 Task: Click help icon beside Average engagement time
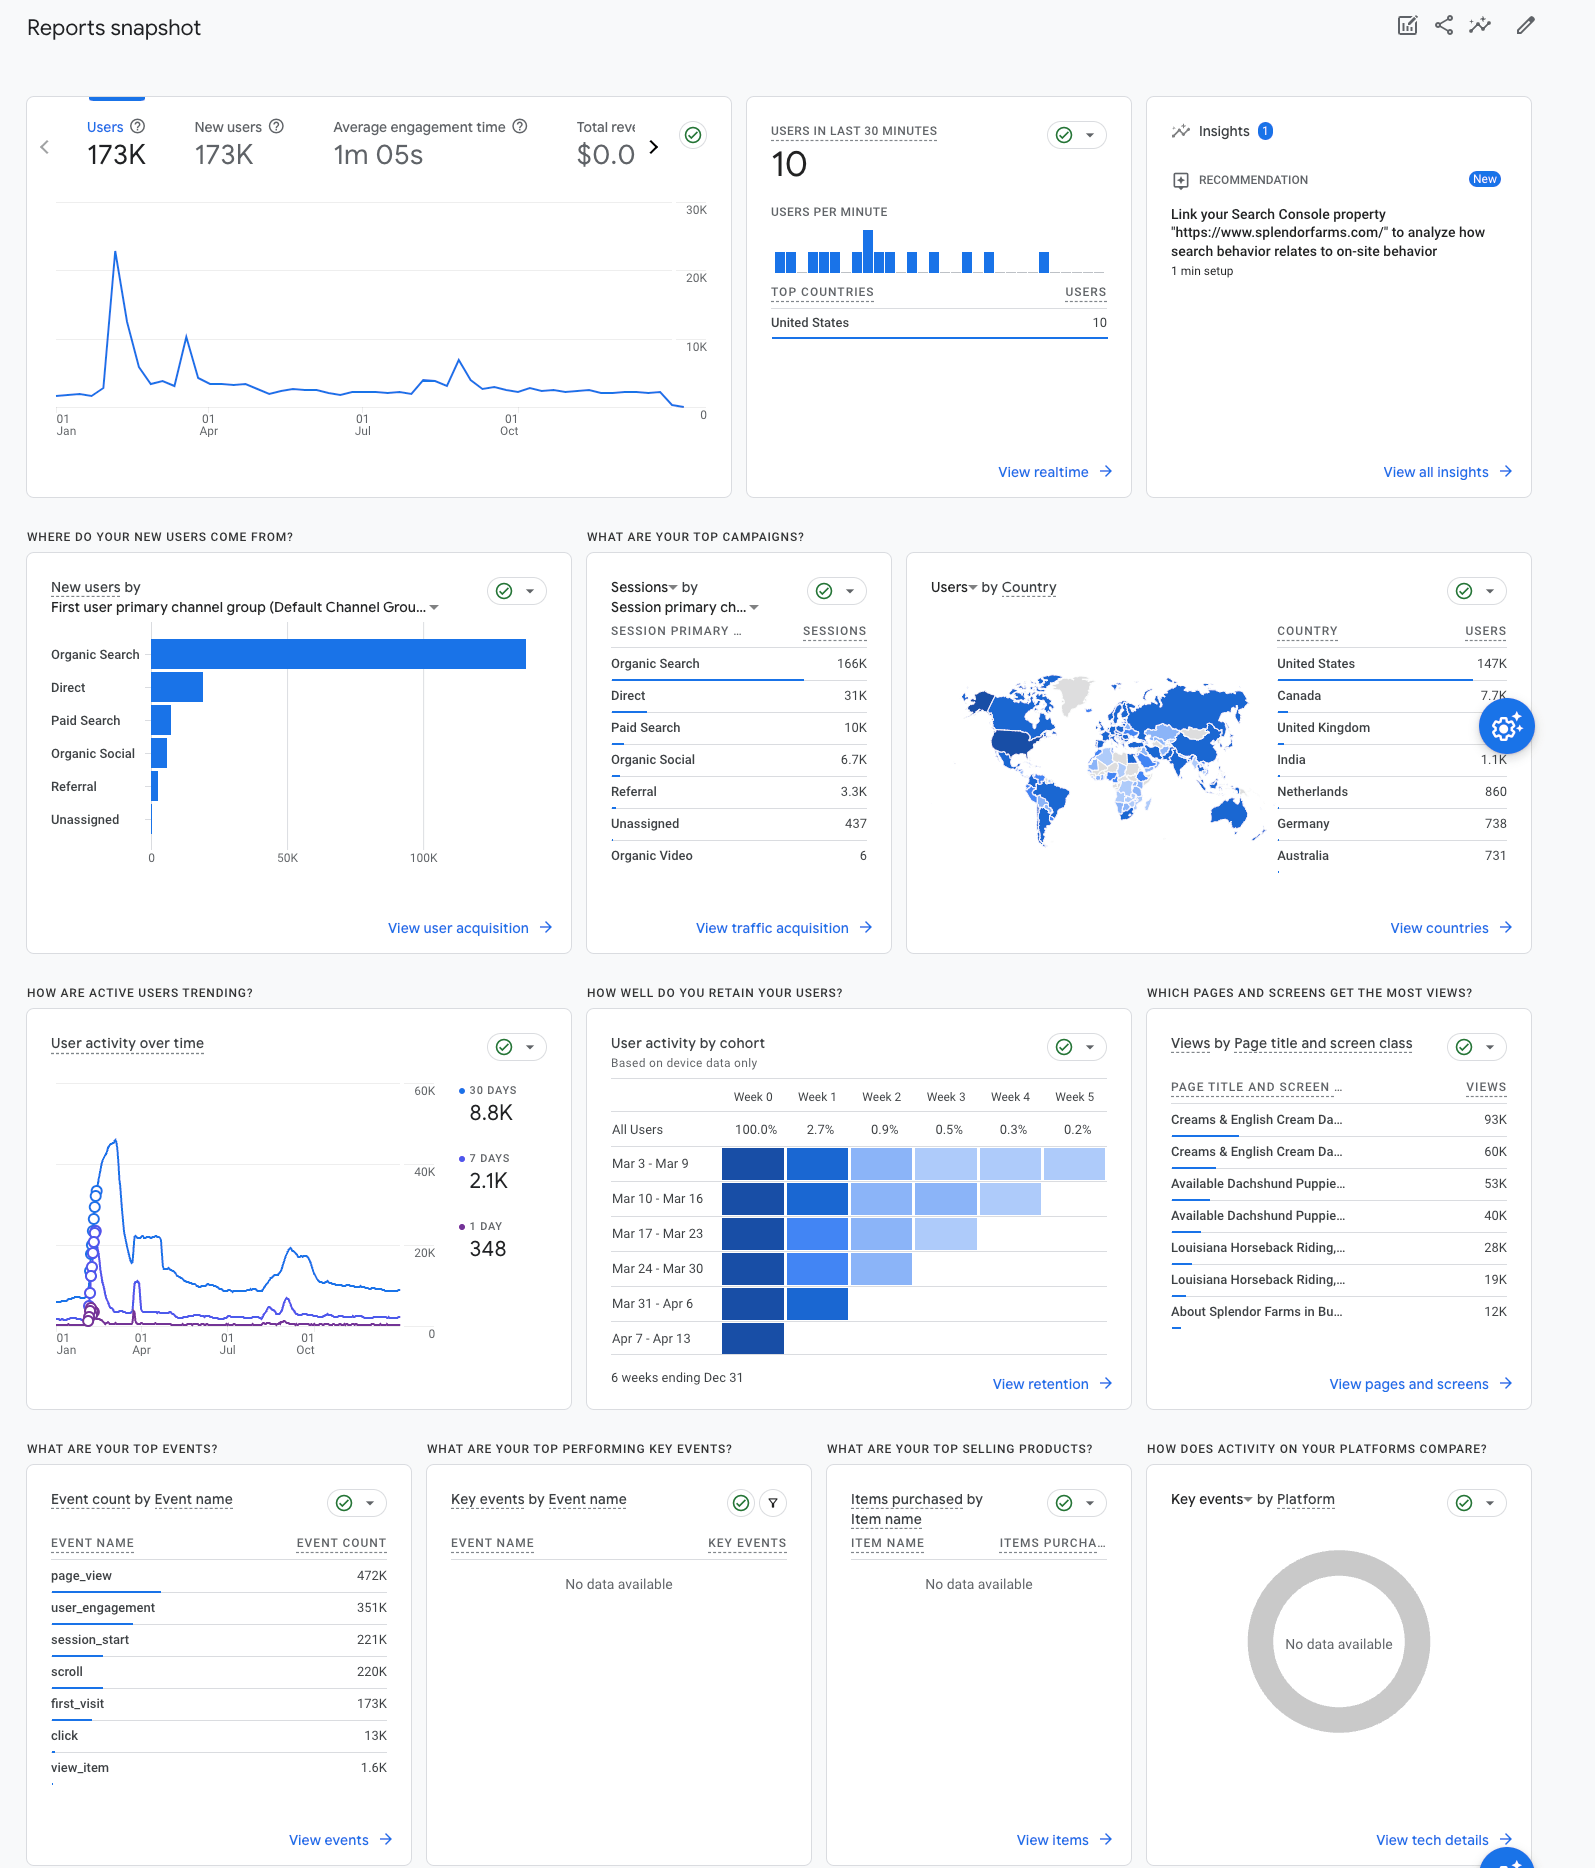point(520,126)
